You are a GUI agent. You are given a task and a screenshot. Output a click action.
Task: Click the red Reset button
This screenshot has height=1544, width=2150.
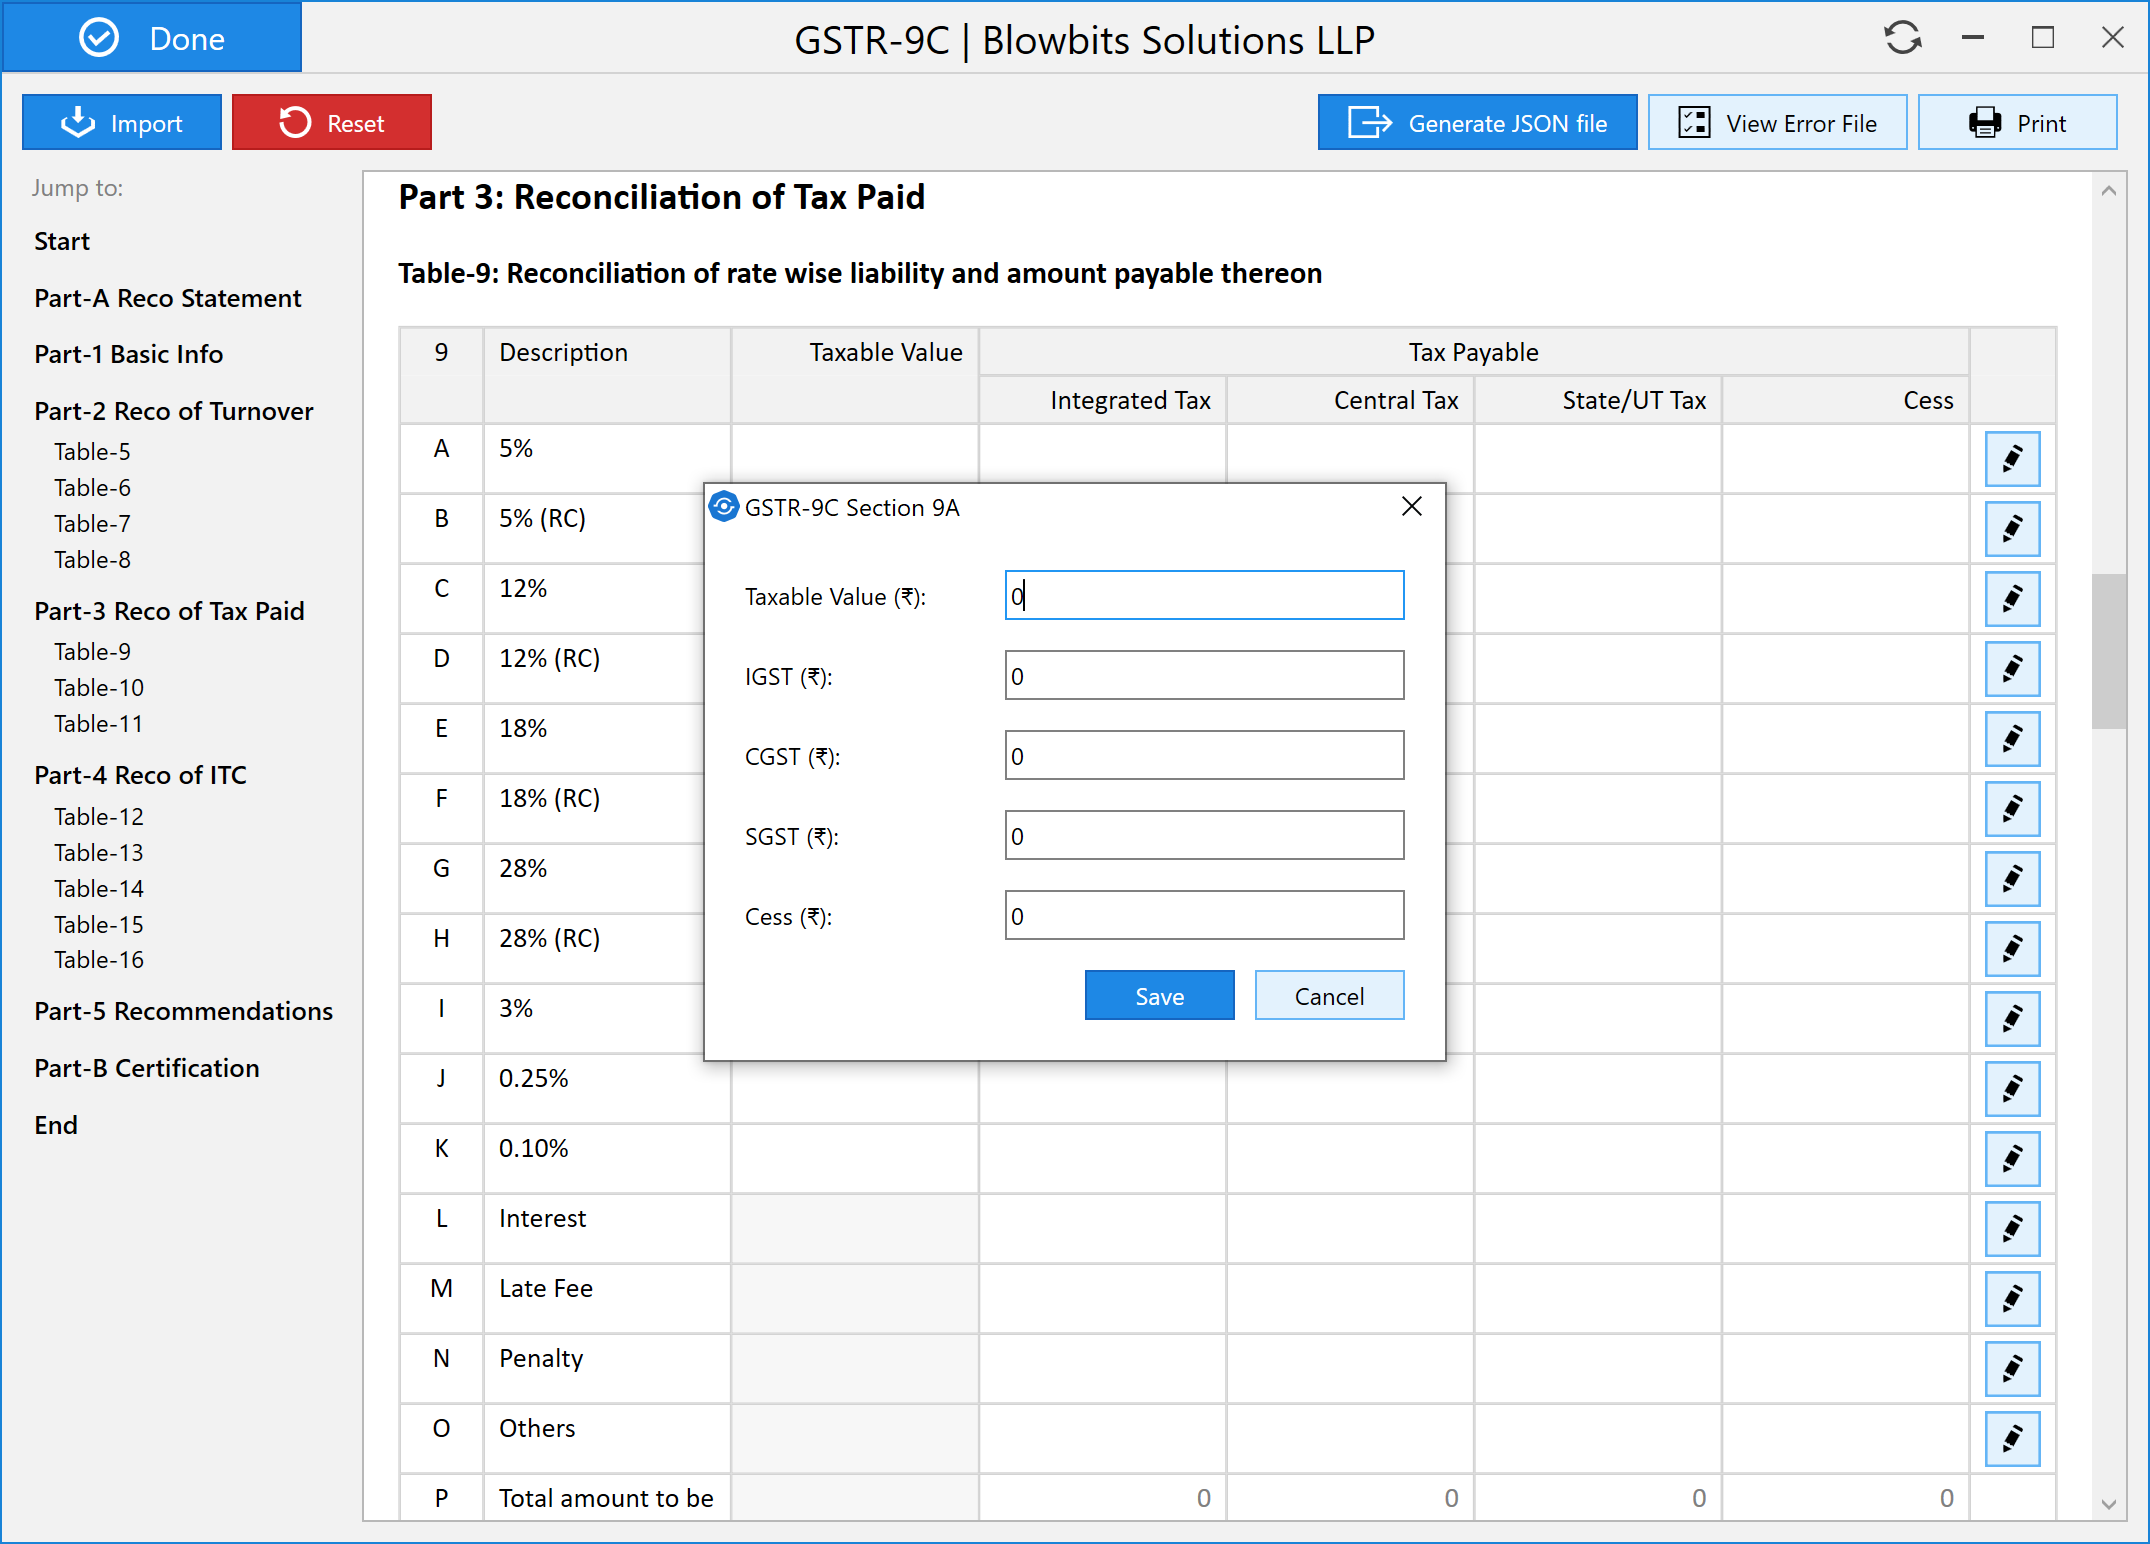pos(331,123)
